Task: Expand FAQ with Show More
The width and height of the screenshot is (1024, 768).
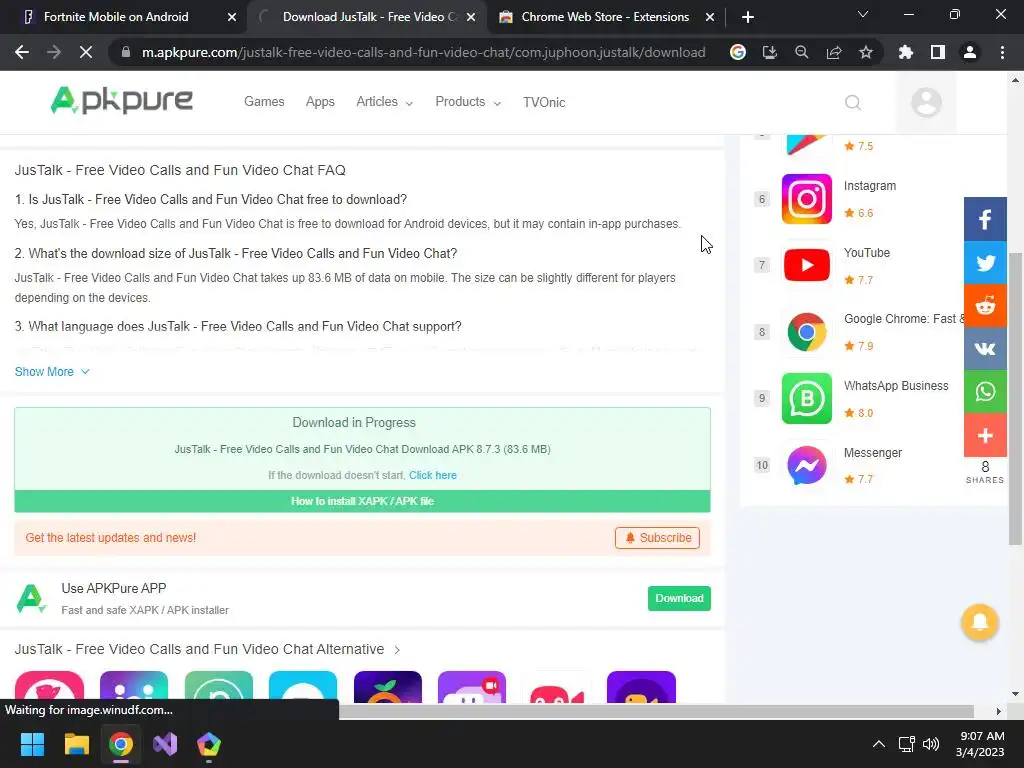Action: [x=52, y=372]
